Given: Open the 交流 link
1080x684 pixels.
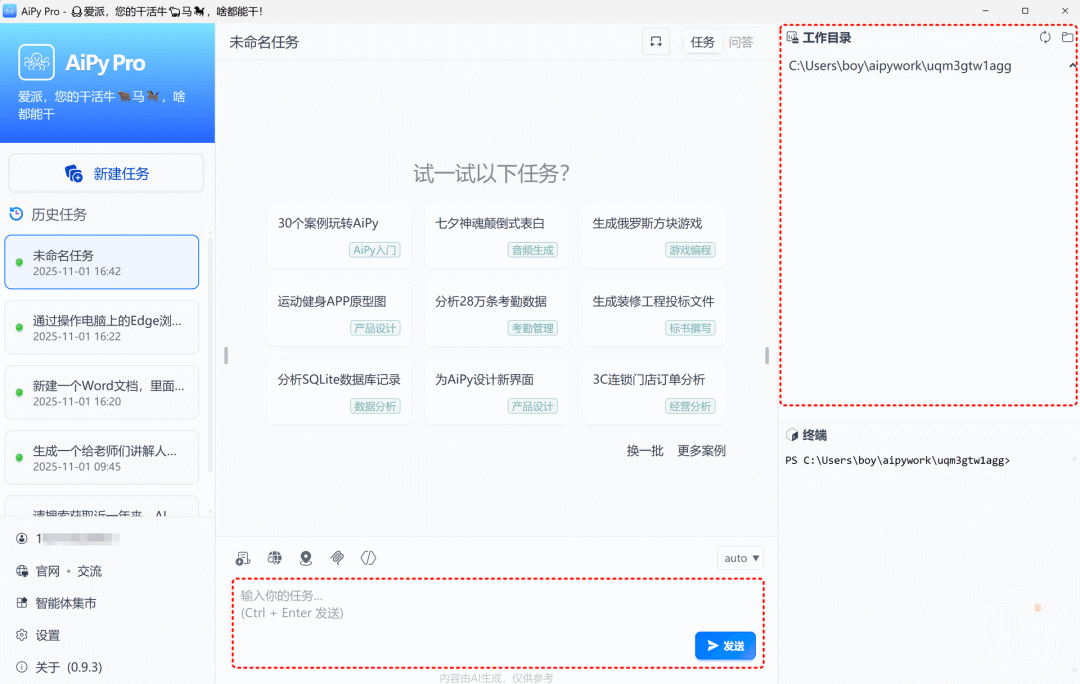Looking at the screenshot, I should coord(90,571).
